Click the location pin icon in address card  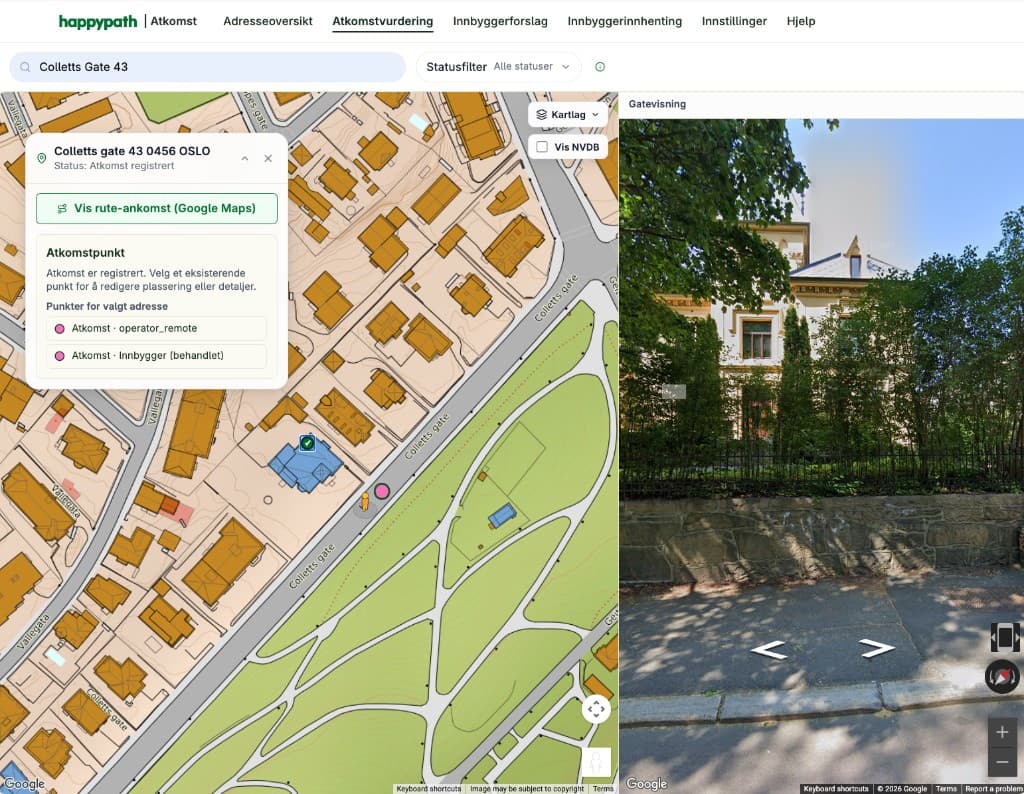(x=42, y=158)
